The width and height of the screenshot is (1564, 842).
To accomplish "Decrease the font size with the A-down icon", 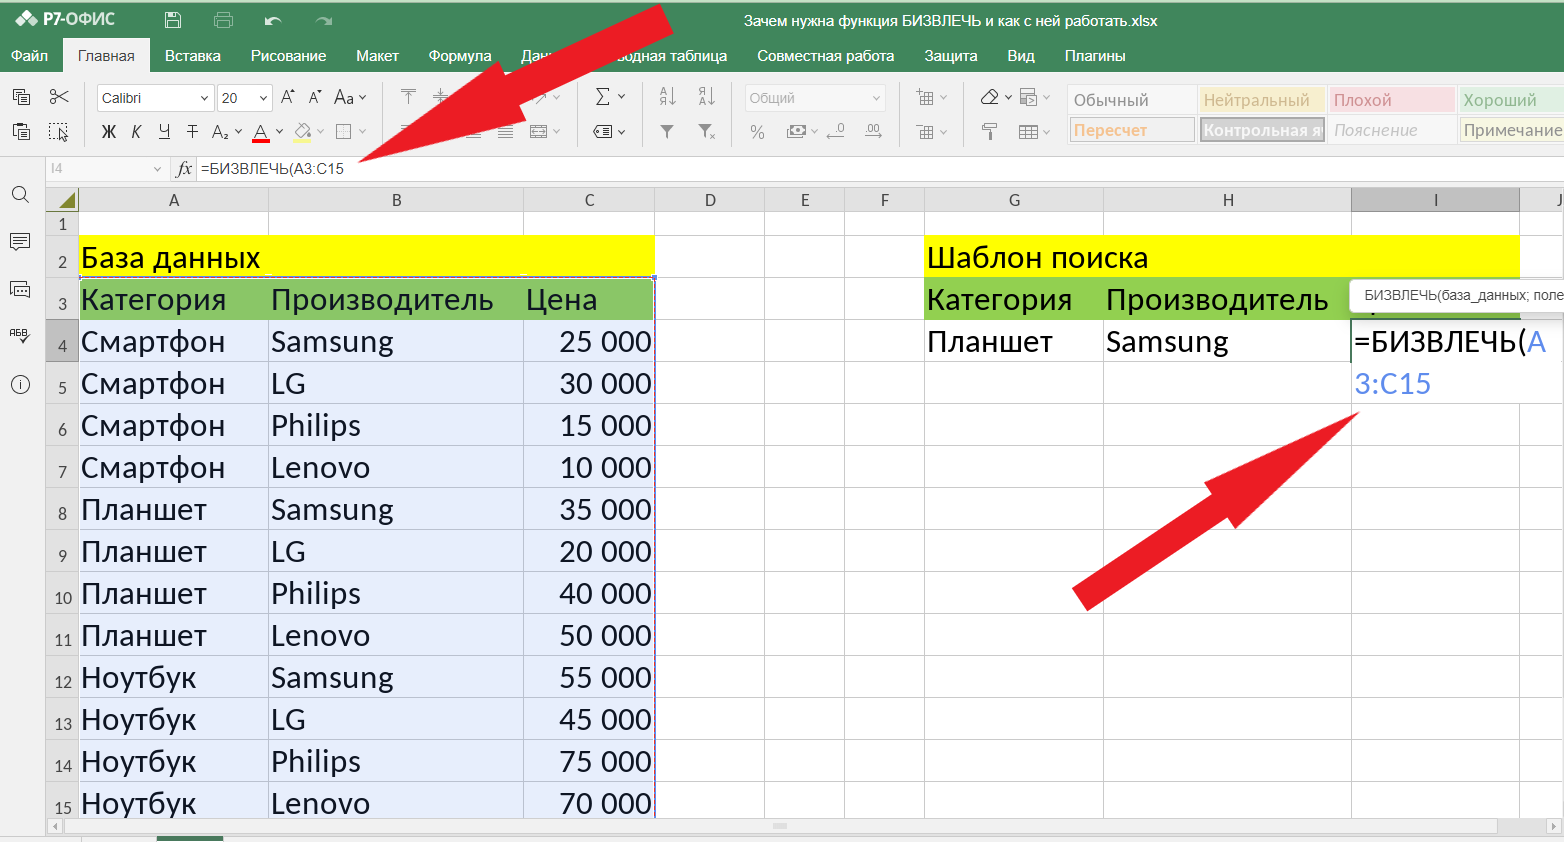I will (x=315, y=97).
